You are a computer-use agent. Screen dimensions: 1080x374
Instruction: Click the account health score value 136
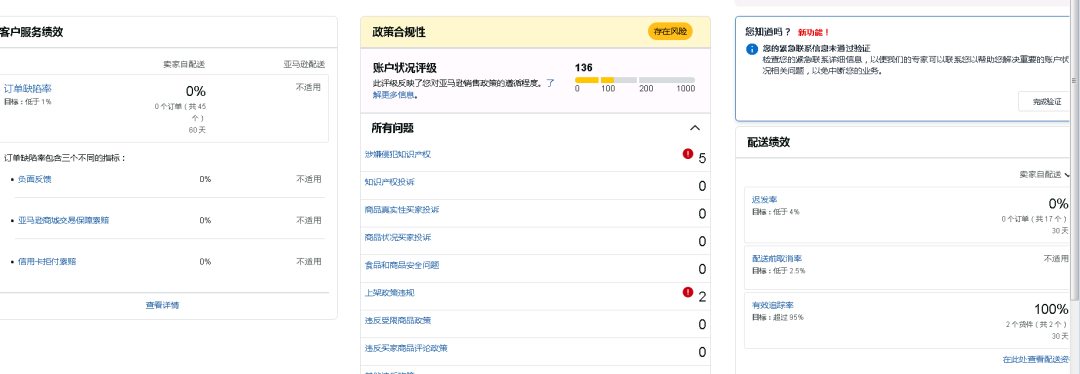583,67
